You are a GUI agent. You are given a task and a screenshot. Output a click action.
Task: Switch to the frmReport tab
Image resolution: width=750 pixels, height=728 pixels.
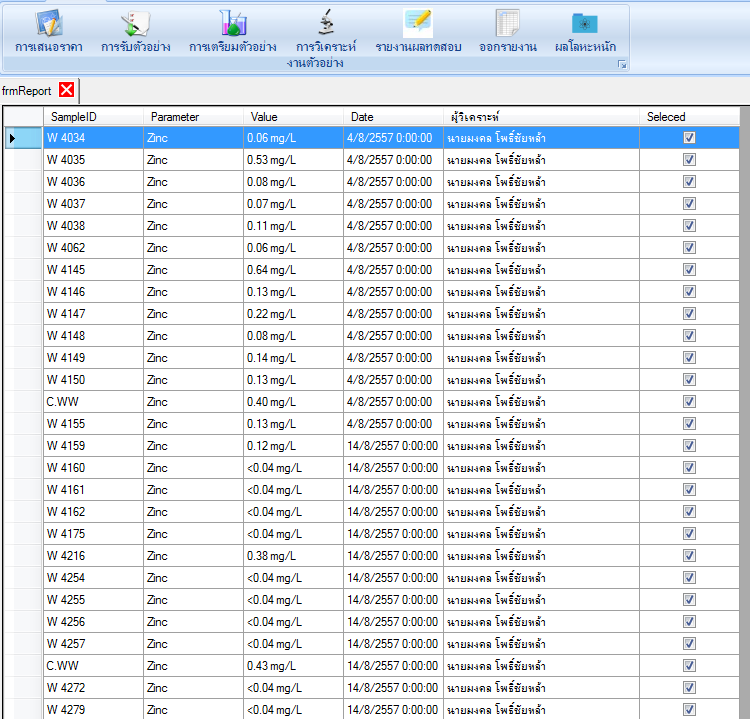[x=27, y=90]
